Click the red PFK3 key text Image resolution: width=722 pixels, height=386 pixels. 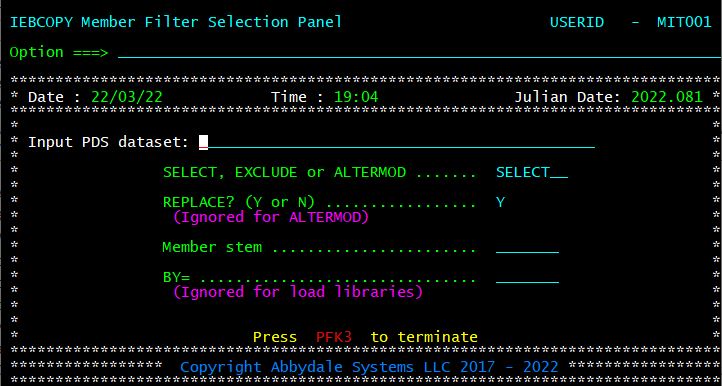[334, 337]
